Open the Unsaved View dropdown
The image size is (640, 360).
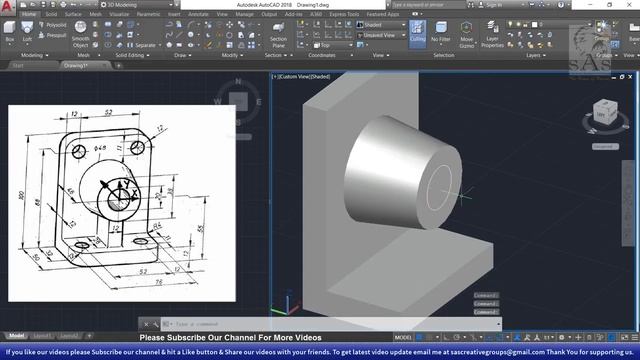pos(381,35)
